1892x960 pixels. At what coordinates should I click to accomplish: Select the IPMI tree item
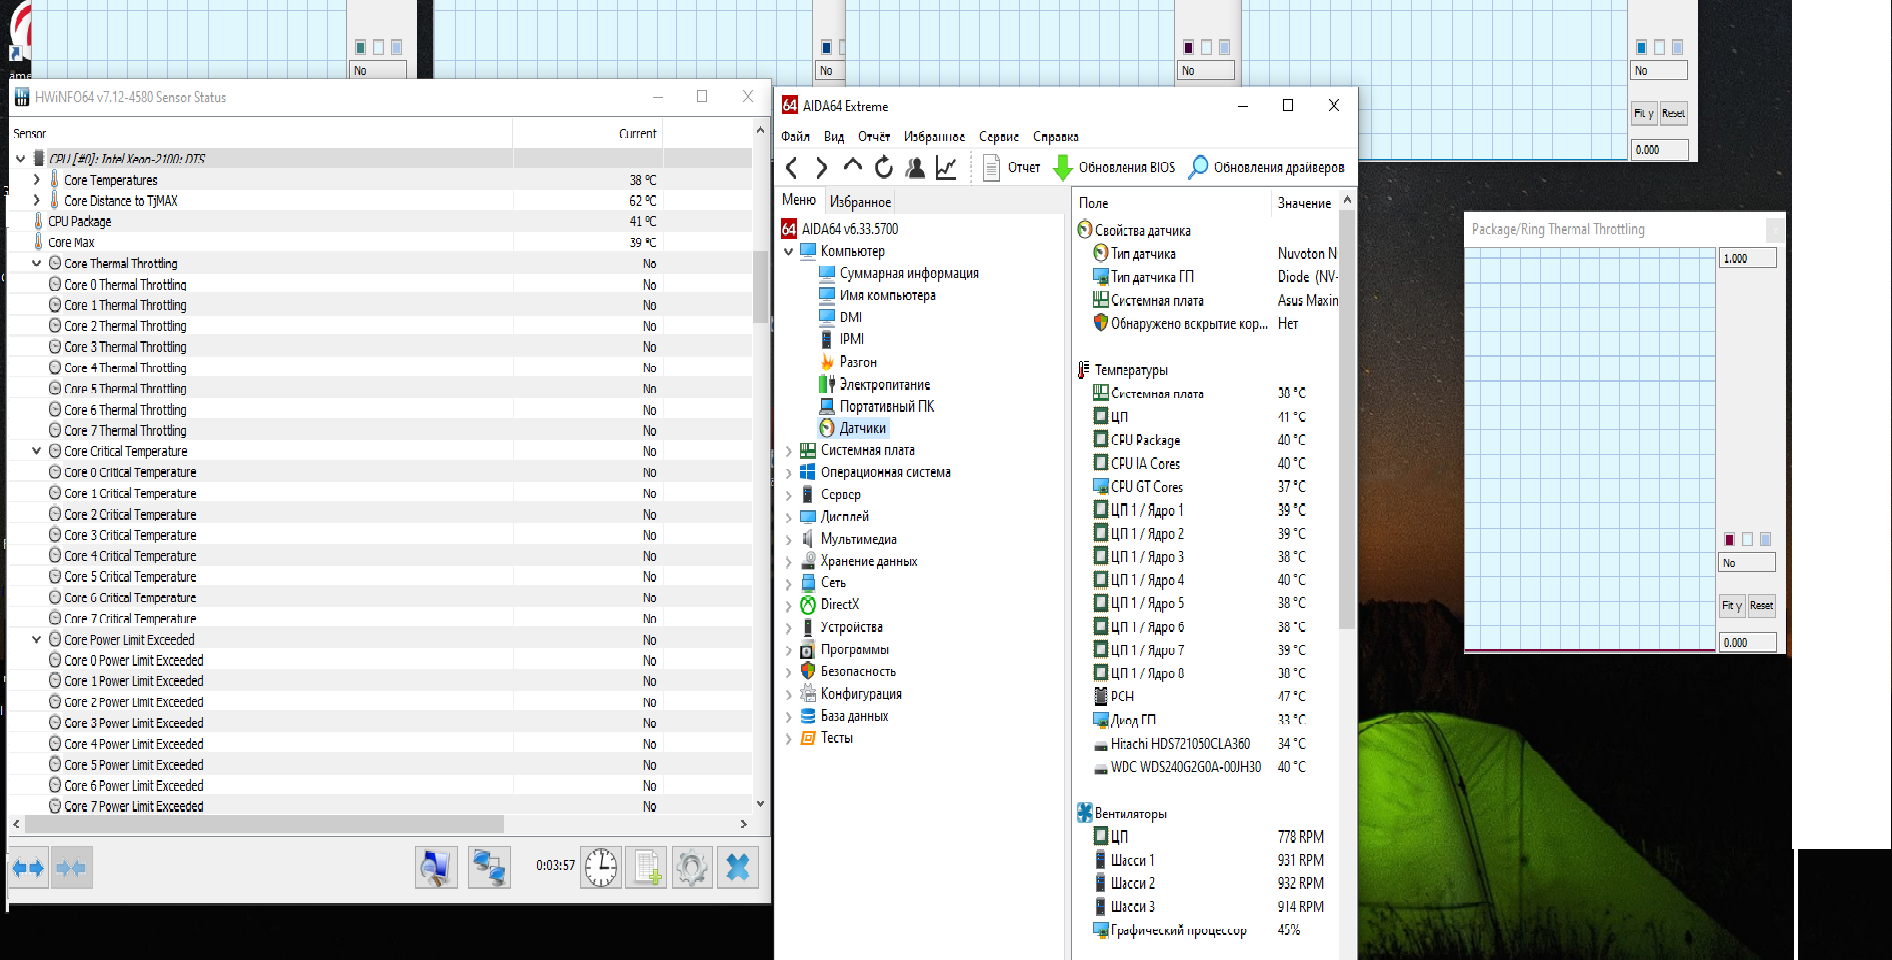(852, 339)
